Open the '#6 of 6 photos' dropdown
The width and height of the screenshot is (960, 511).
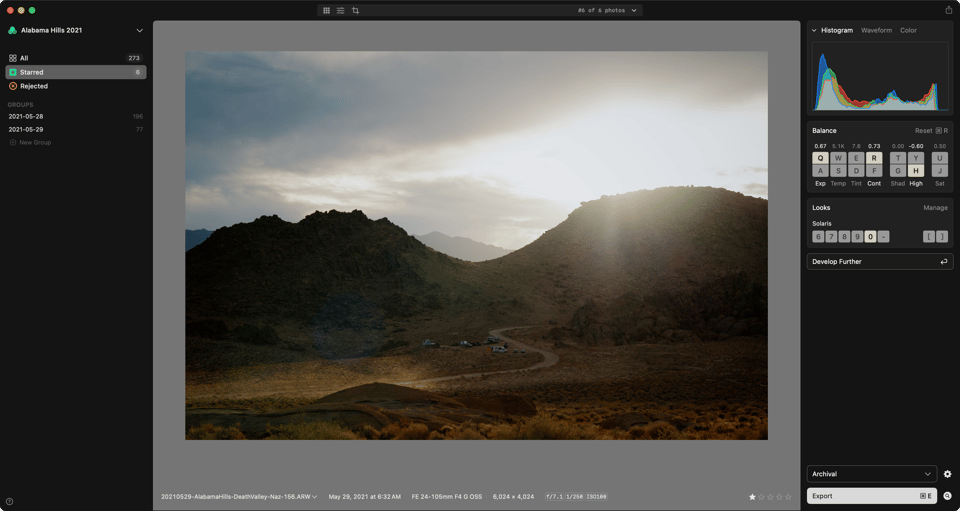click(607, 10)
